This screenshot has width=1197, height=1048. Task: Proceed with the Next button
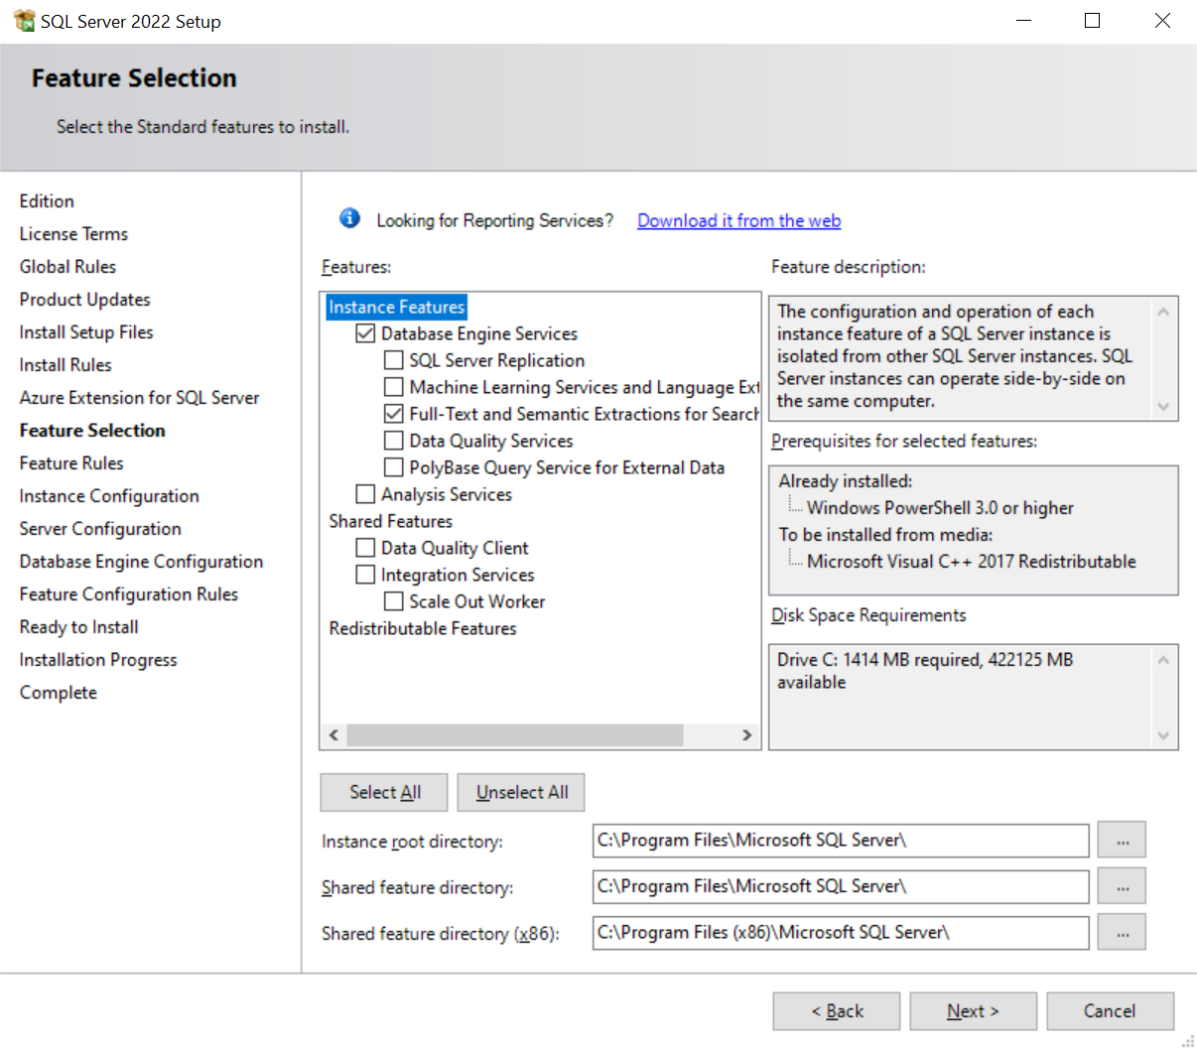pyautogui.click(x=973, y=1011)
